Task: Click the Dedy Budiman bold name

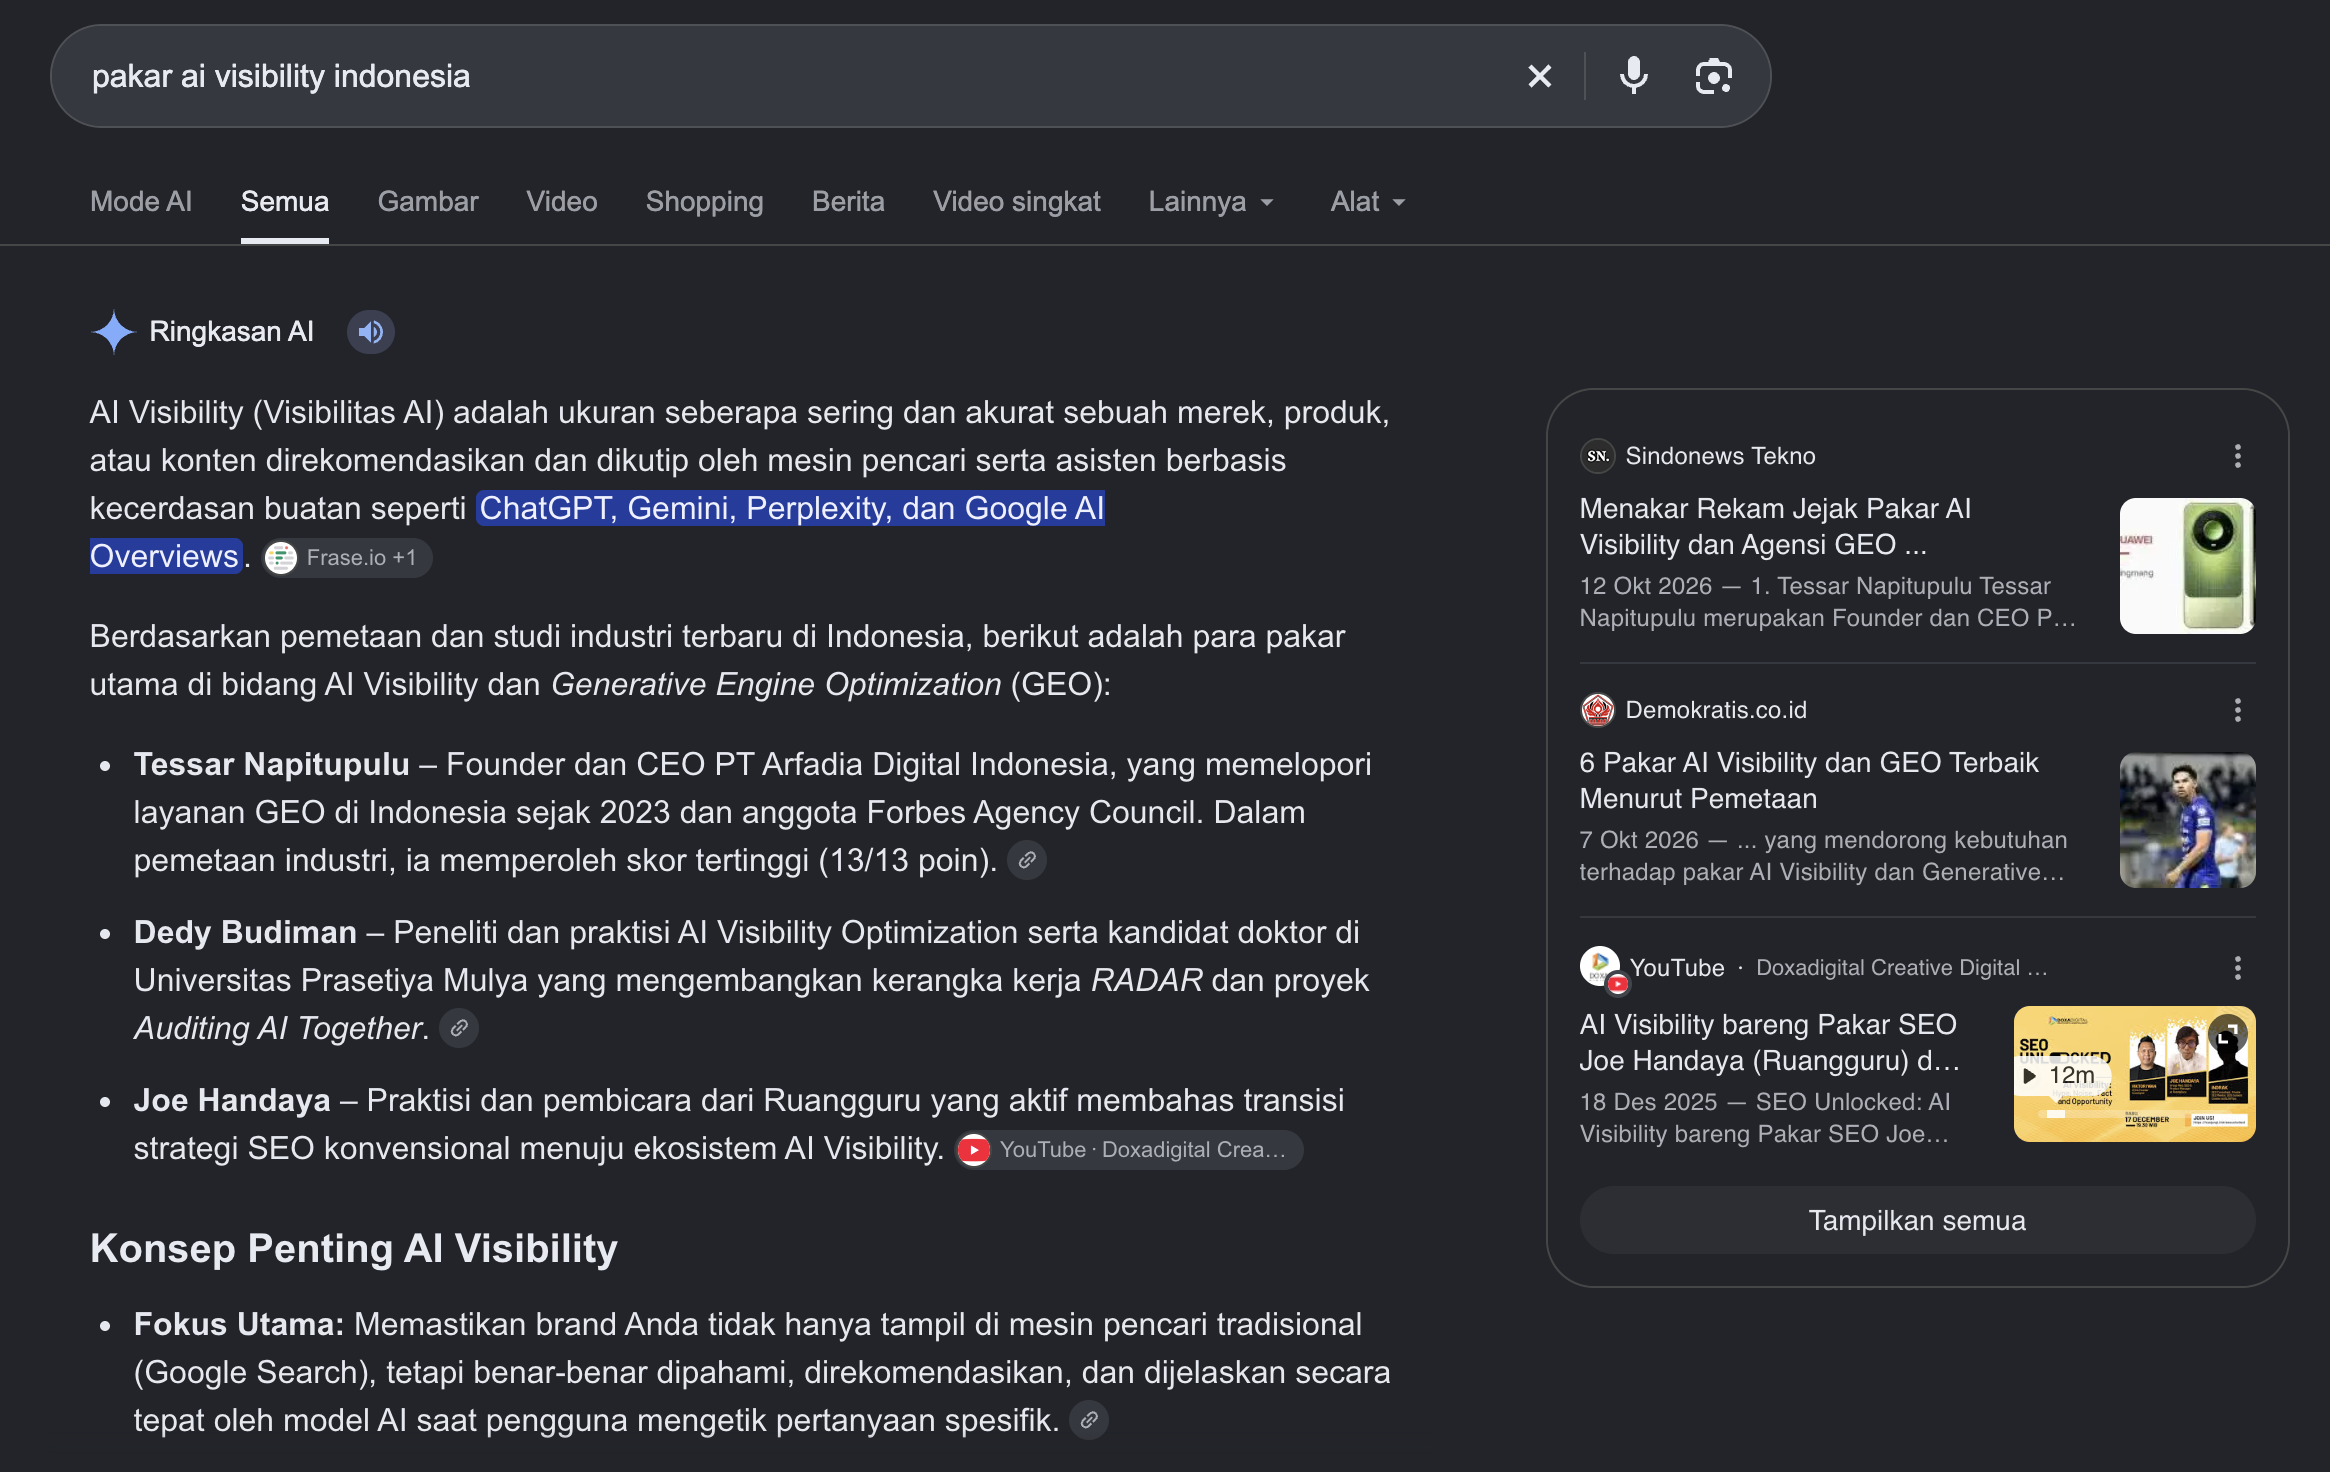Action: click(x=245, y=933)
